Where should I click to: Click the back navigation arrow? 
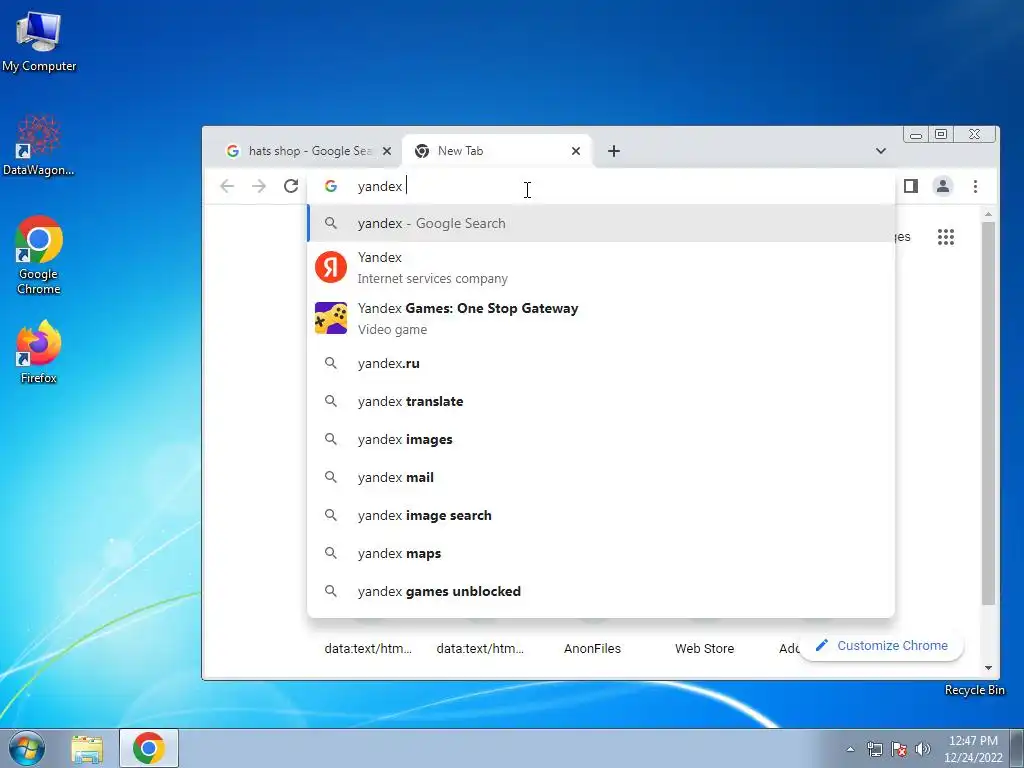click(227, 186)
